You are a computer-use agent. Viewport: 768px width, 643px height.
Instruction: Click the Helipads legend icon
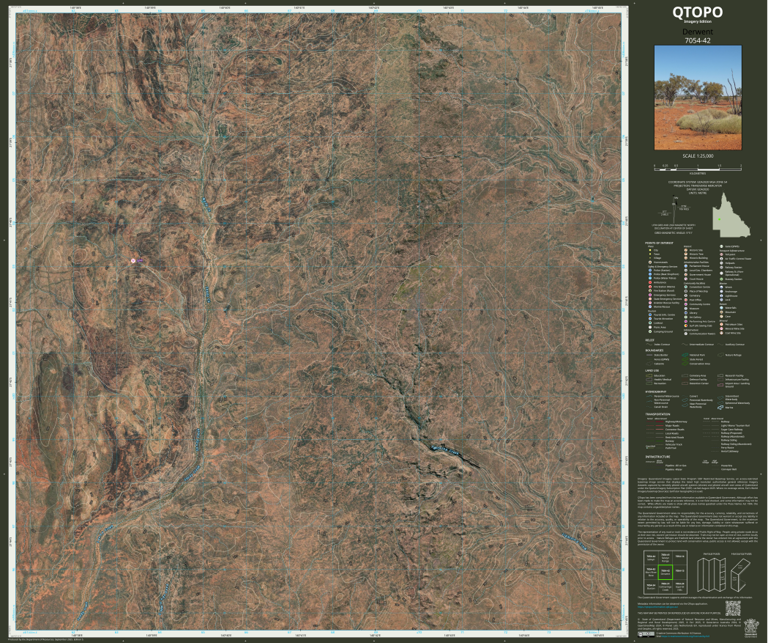point(721,263)
